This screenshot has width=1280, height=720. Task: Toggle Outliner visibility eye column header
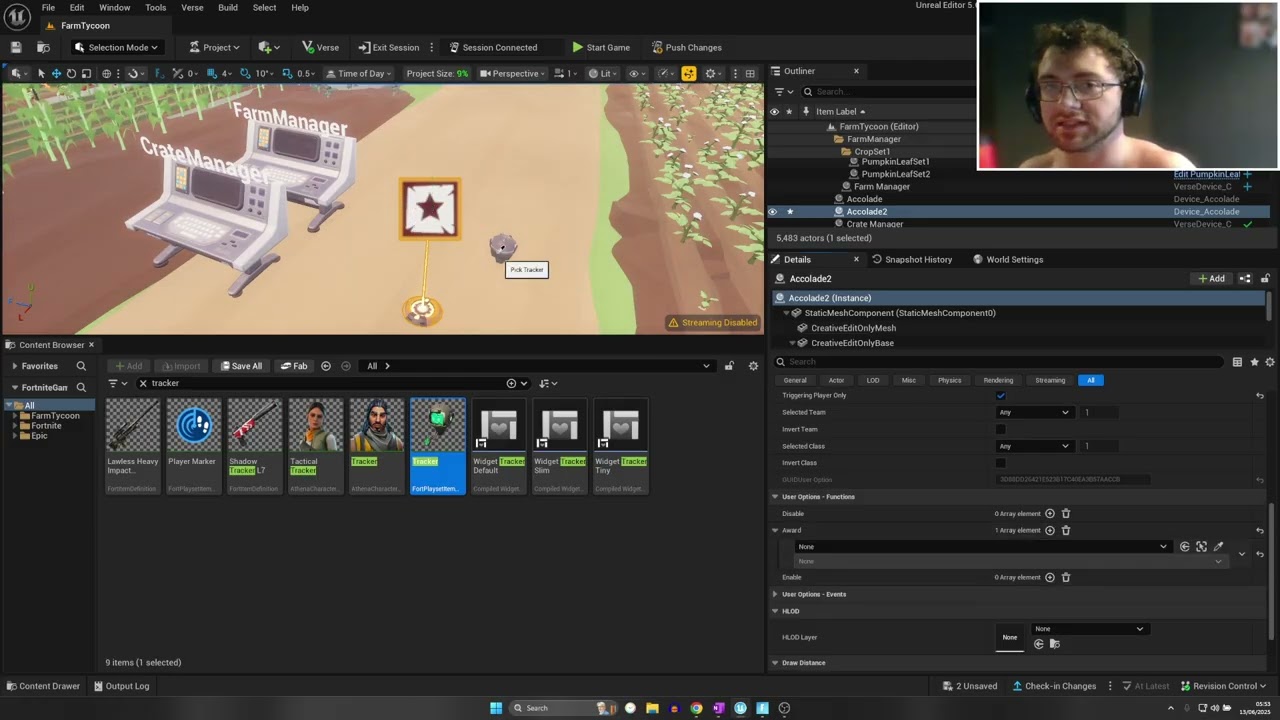773,112
